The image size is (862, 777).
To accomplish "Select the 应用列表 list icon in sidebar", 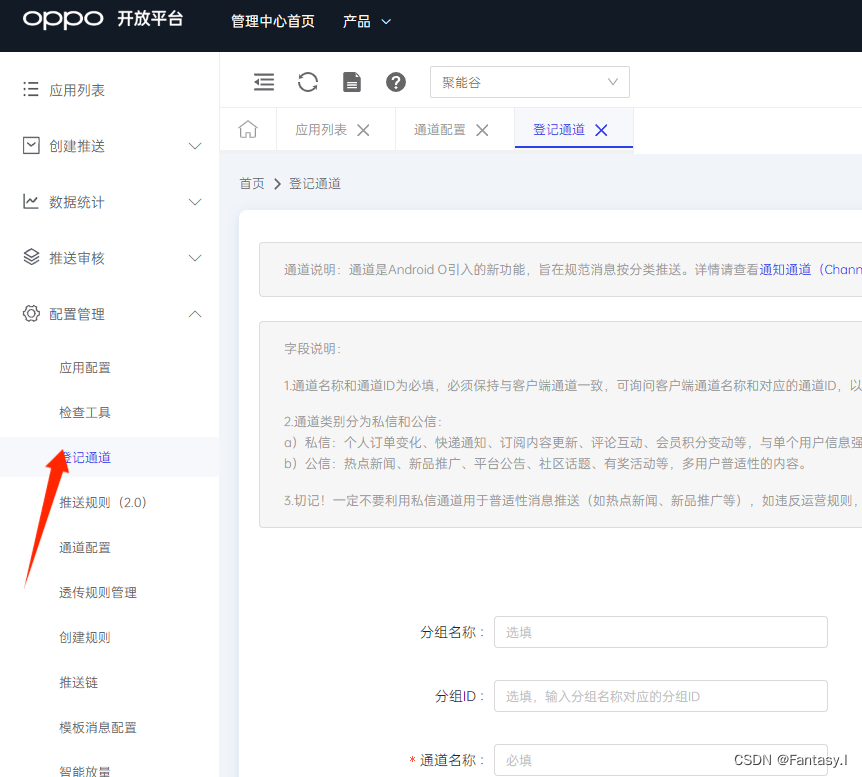I will [31, 89].
